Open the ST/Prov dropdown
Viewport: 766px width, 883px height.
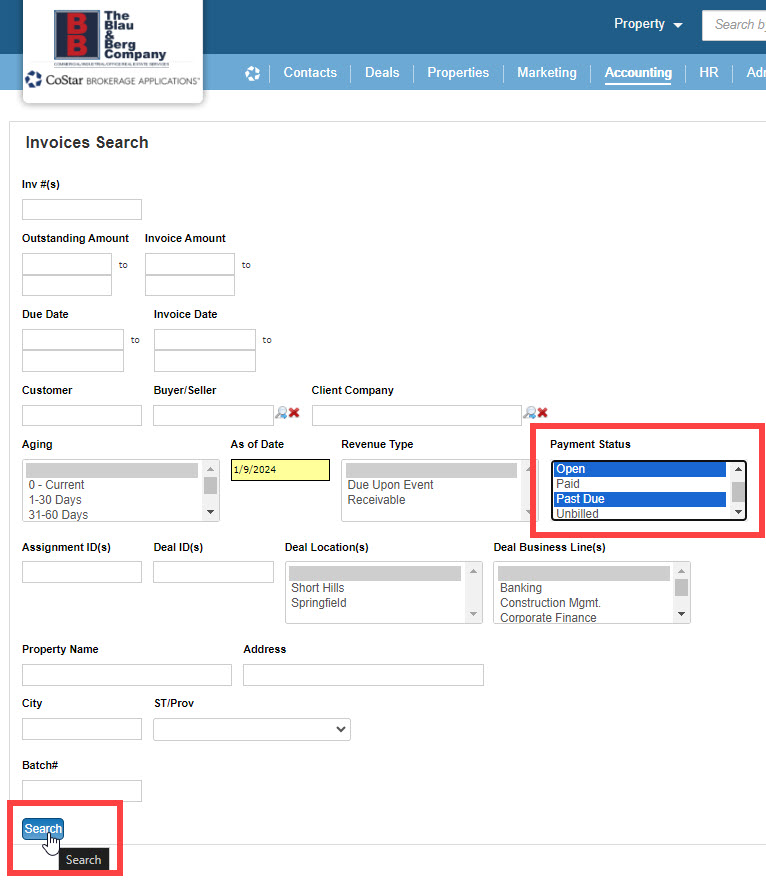(x=251, y=729)
